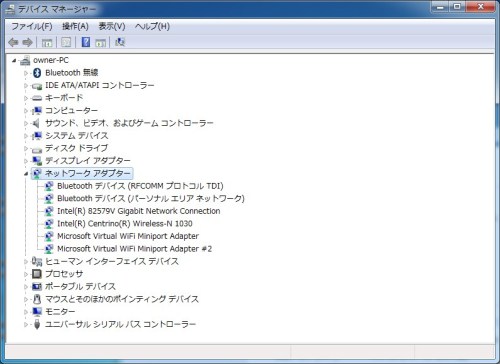Open the 表示(V) menu
This screenshot has width=500, height=364.
pos(112,26)
